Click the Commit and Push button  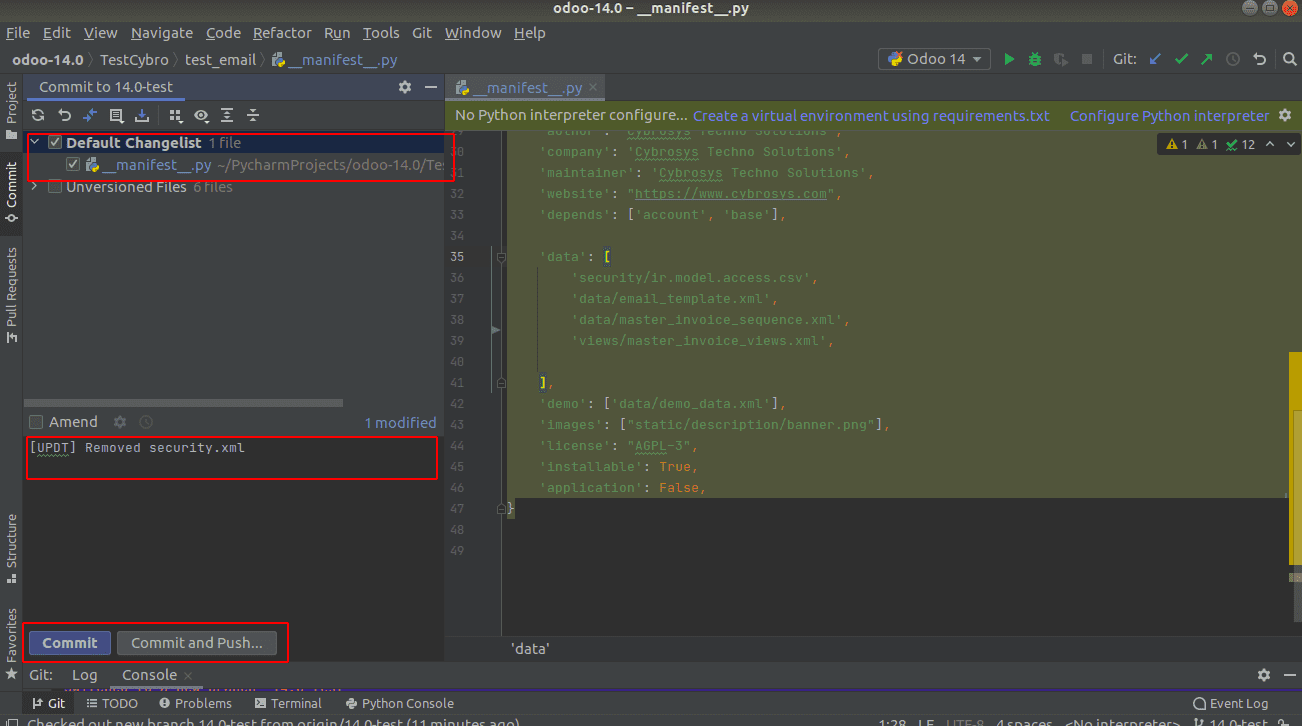pos(197,643)
